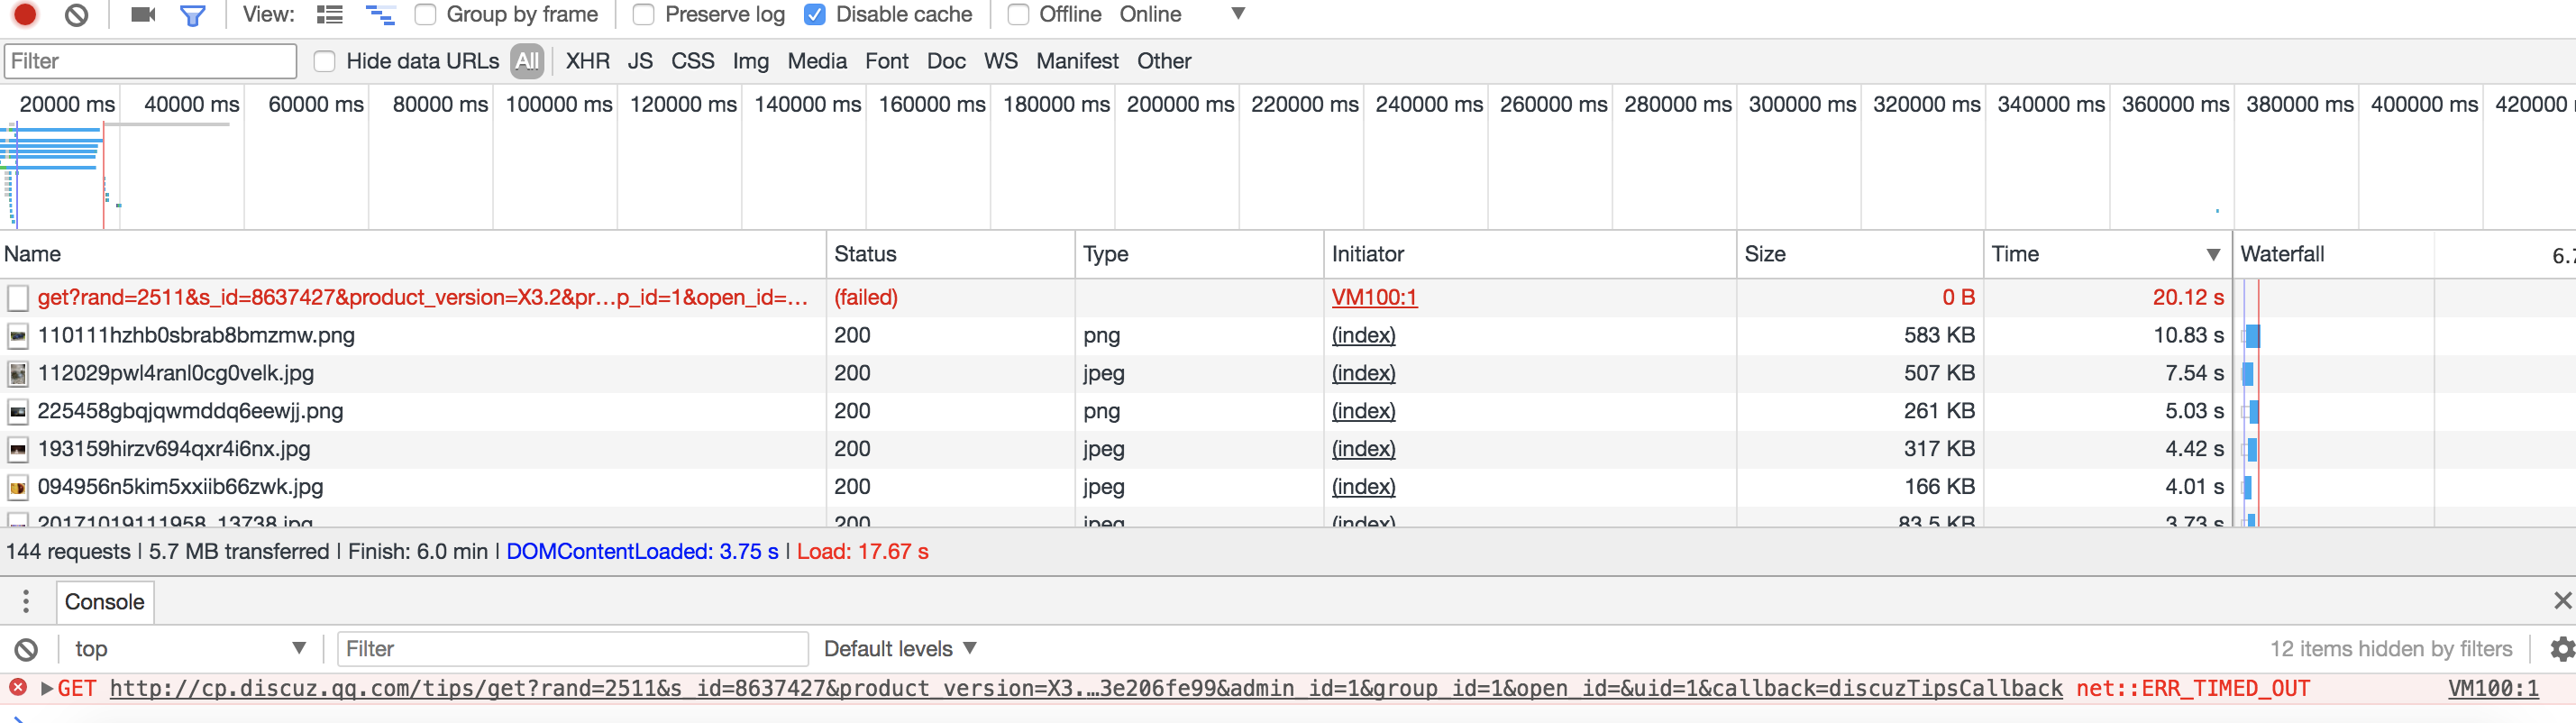
Task: Expand the Default levels dropdown
Action: point(899,649)
